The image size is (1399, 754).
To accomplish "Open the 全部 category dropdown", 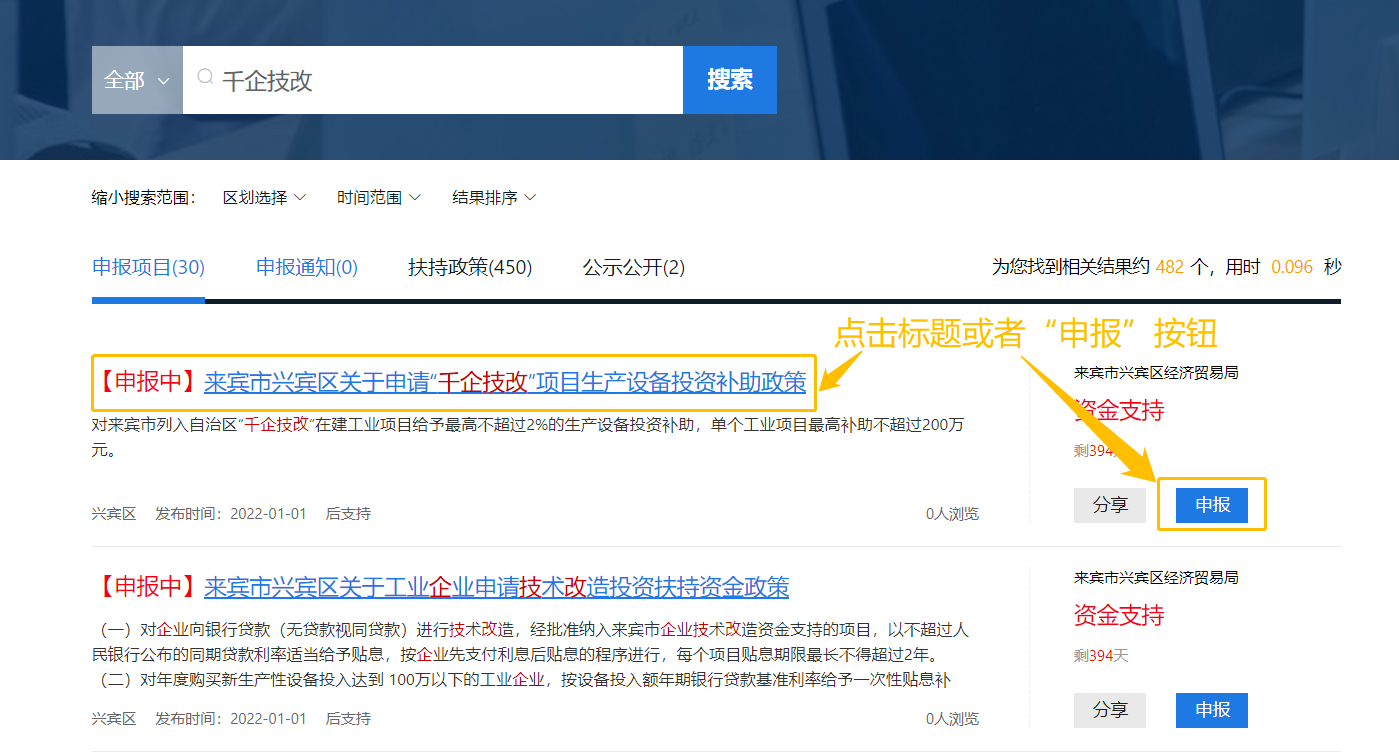I will 137,80.
